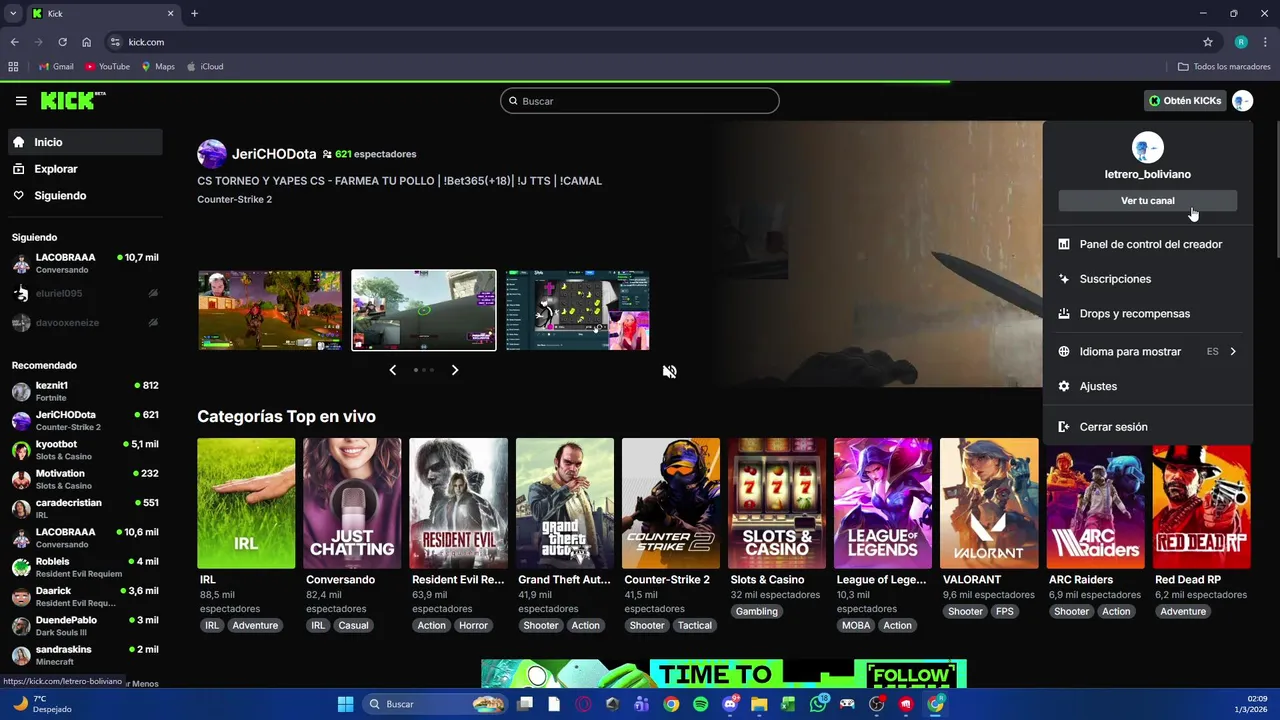
Task: Click the Gambling tag
Action: [756, 611]
